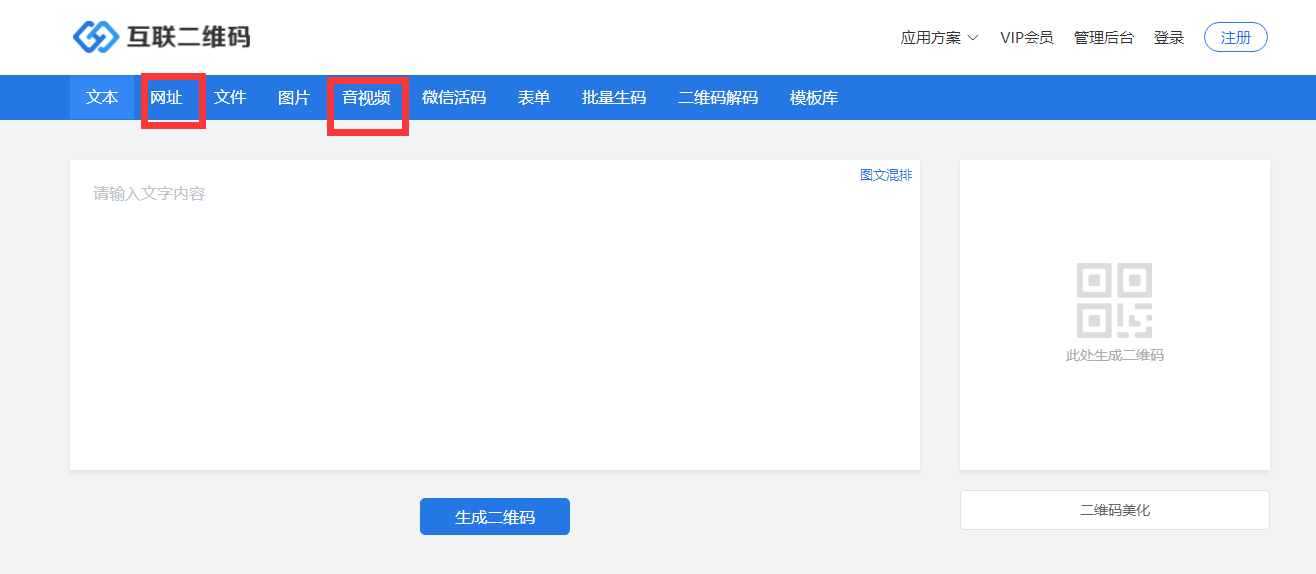Switch to the 表单 tab
Image resolution: width=1316 pixels, height=574 pixels.
point(534,98)
